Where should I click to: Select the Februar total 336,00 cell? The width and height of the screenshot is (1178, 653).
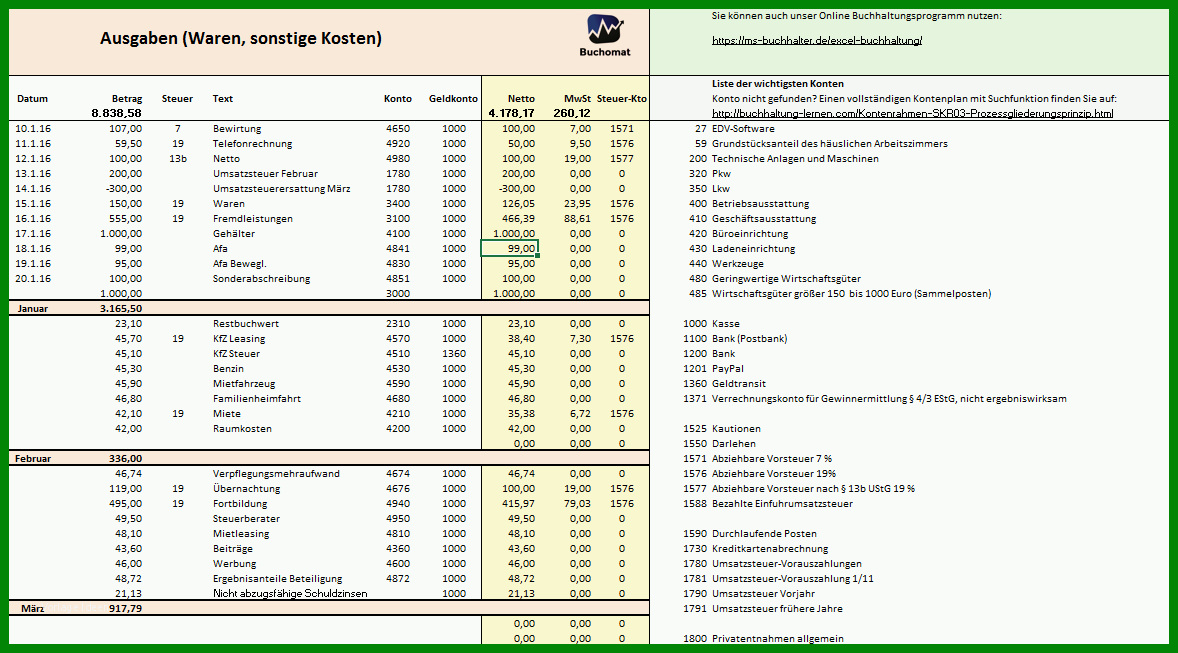click(125, 458)
